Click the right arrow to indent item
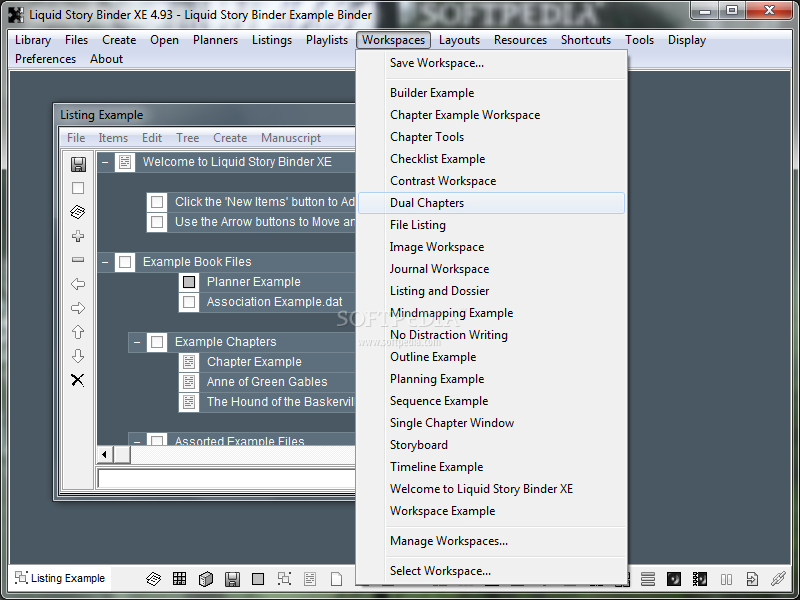 tap(78, 308)
